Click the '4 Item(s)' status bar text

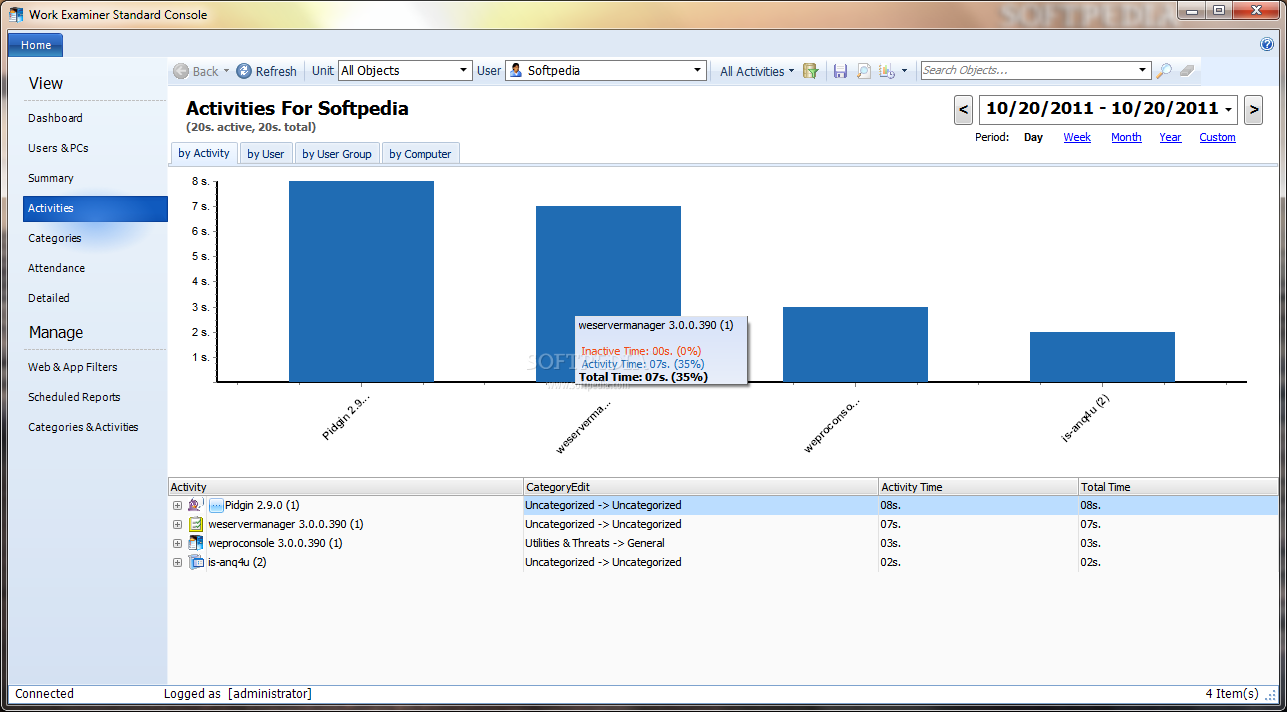1232,694
